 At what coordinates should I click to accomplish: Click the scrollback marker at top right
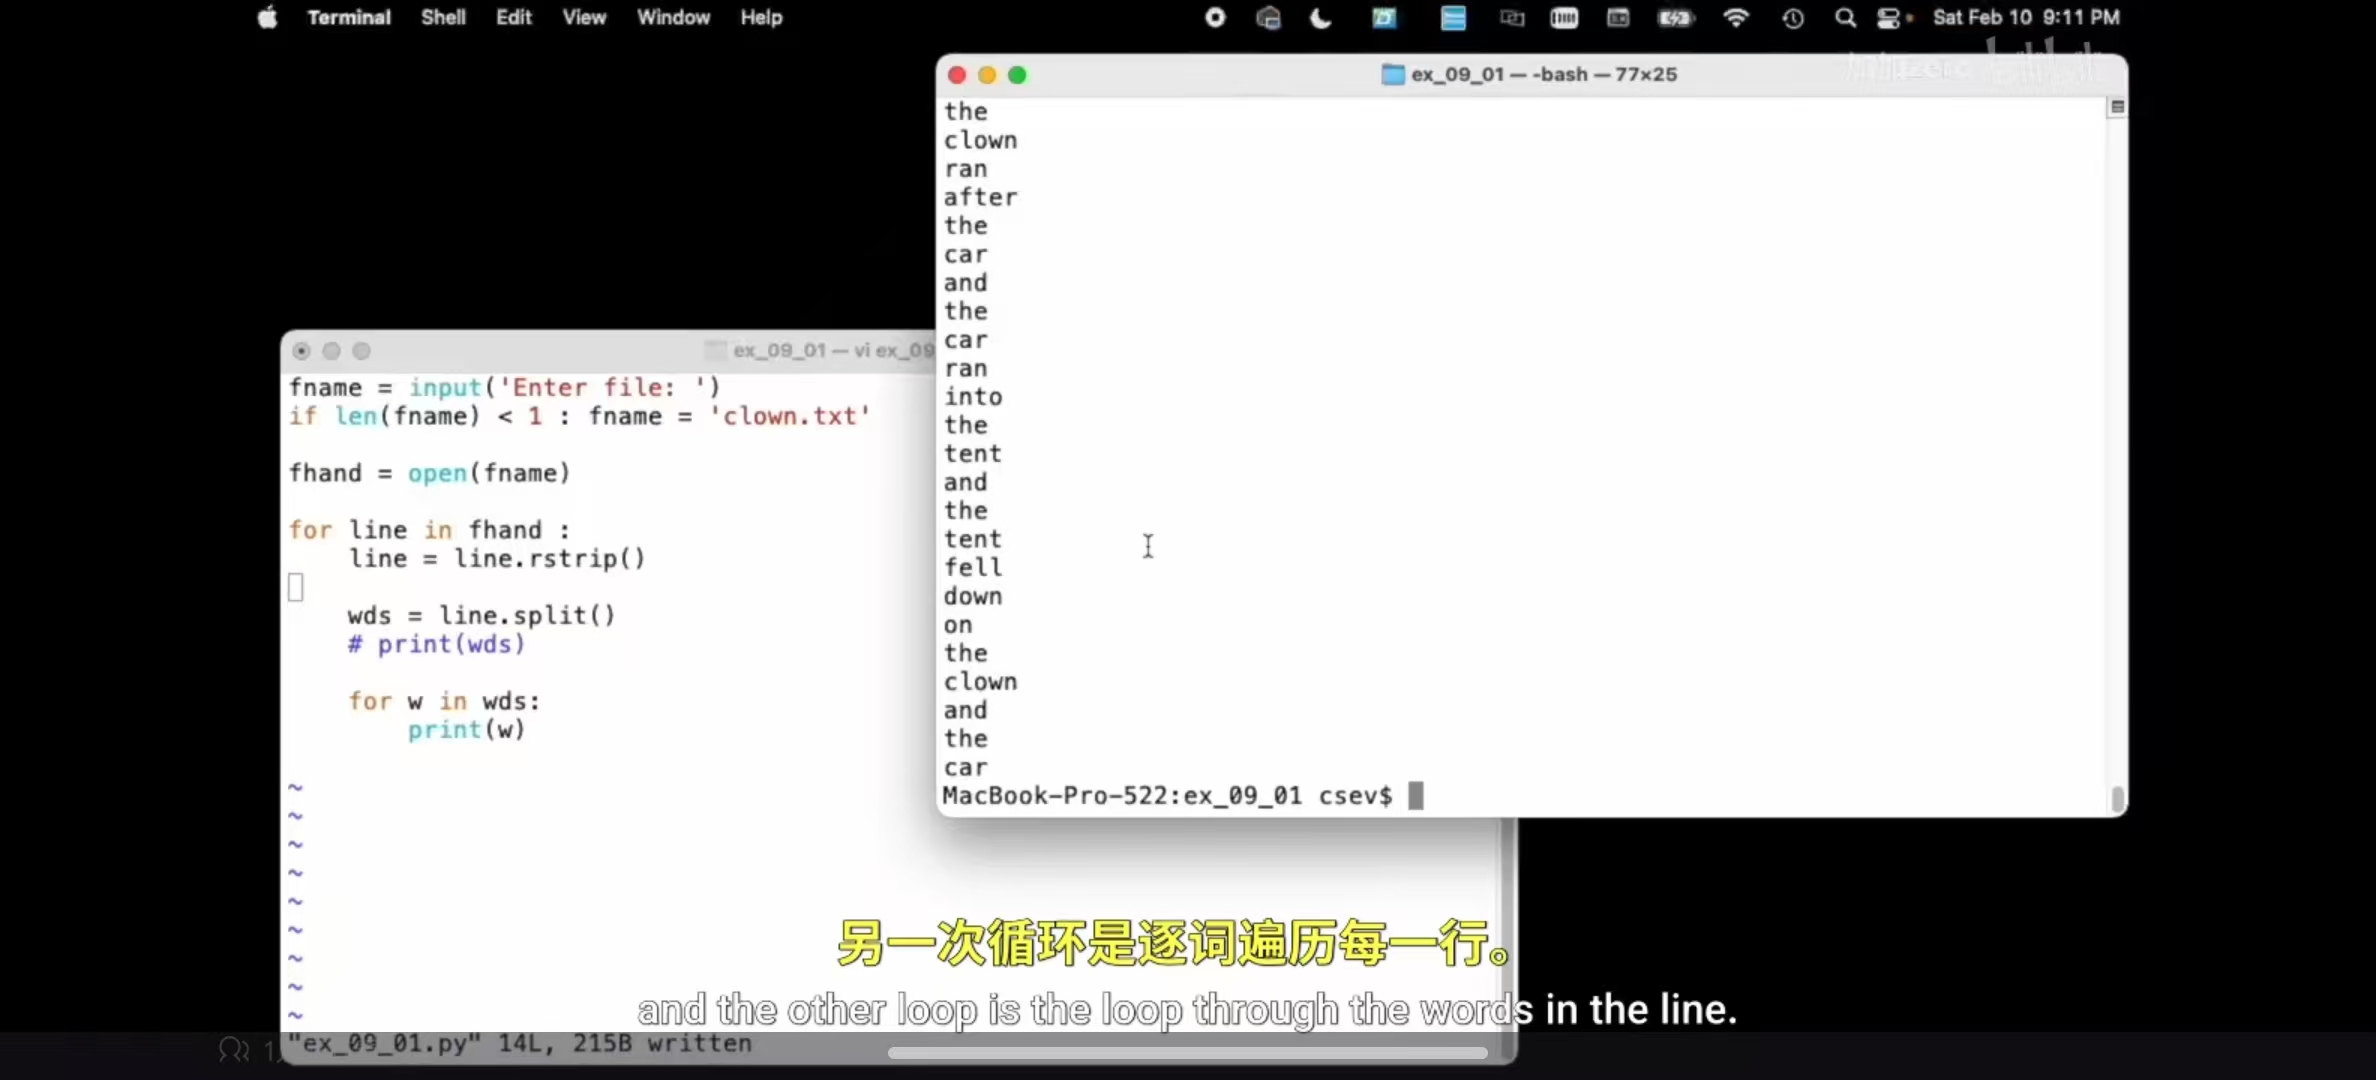[2117, 107]
